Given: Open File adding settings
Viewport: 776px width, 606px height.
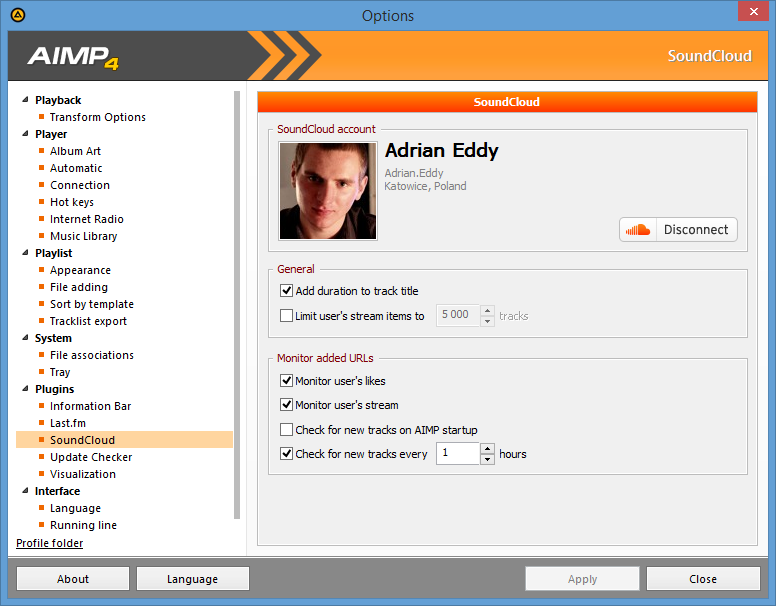Looking at the screenshot, I should point(79,287).
